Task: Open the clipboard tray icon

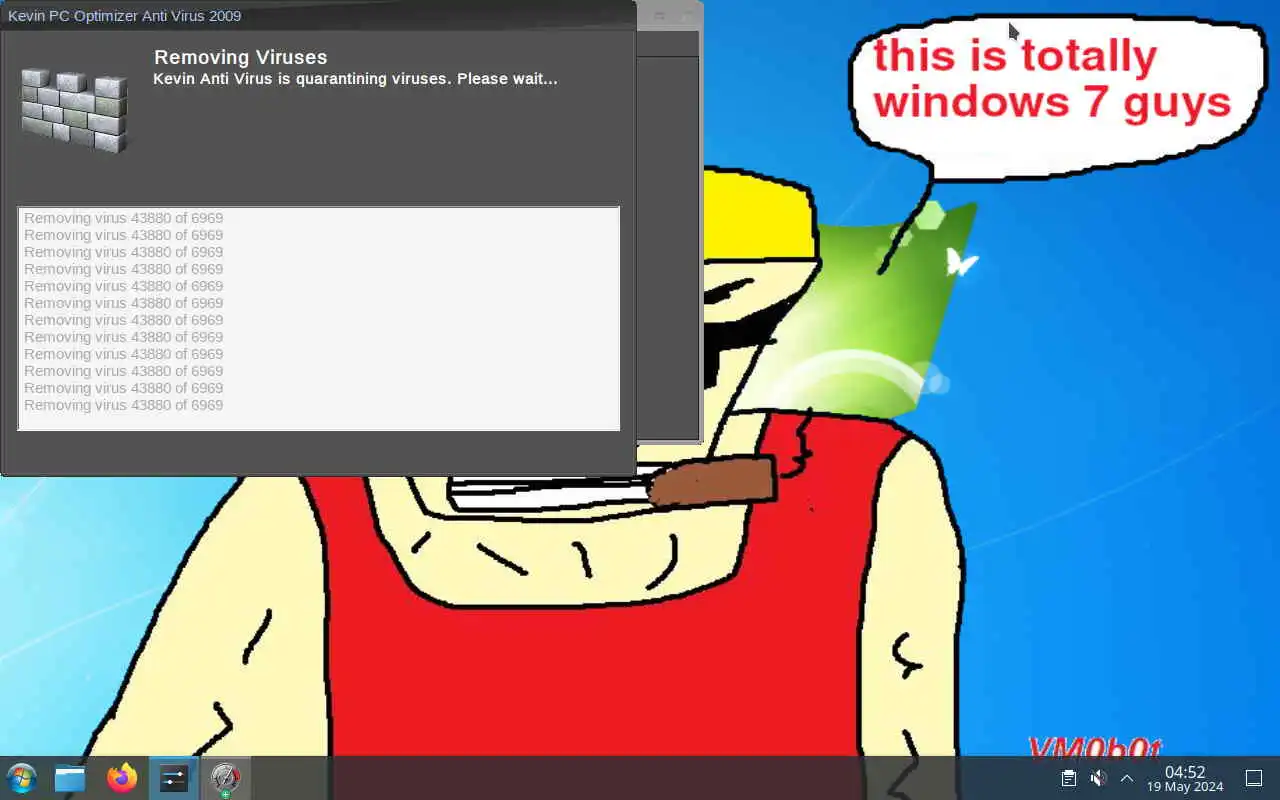Action: pyautogui.click(x=1068, y=778)
